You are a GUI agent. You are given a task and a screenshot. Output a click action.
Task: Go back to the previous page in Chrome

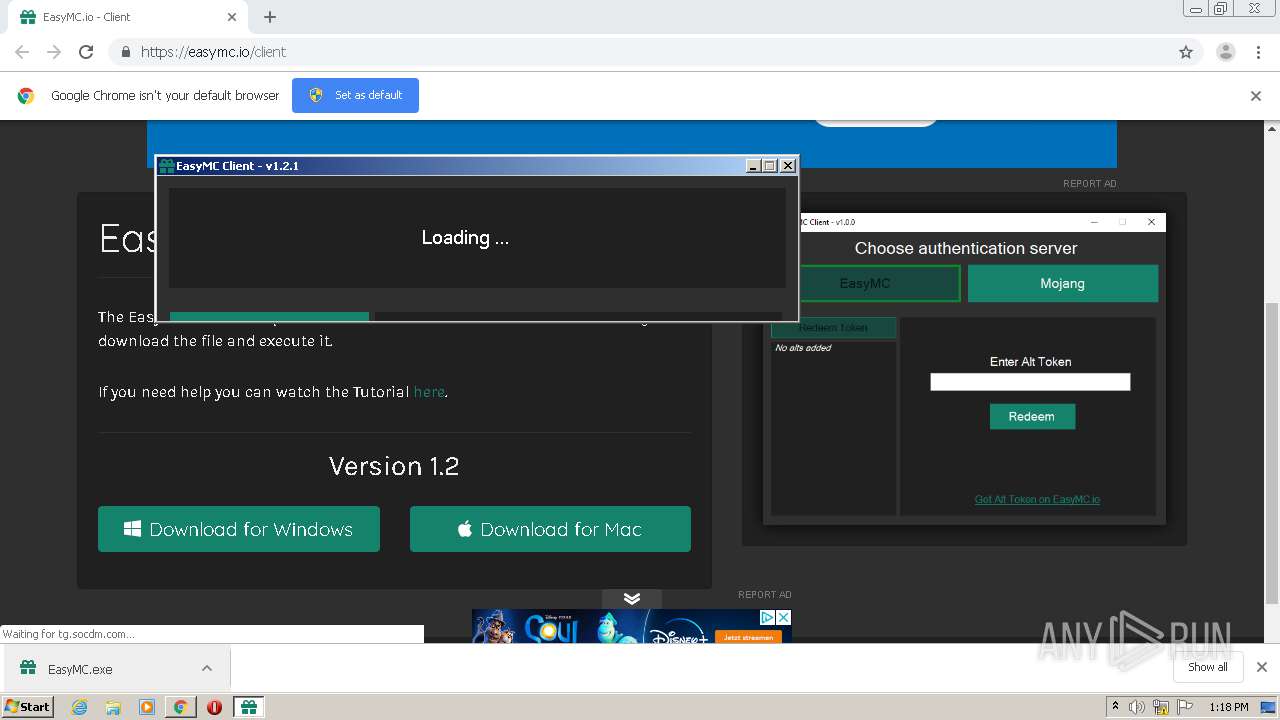pyautogui.click(x=22, y=52)
